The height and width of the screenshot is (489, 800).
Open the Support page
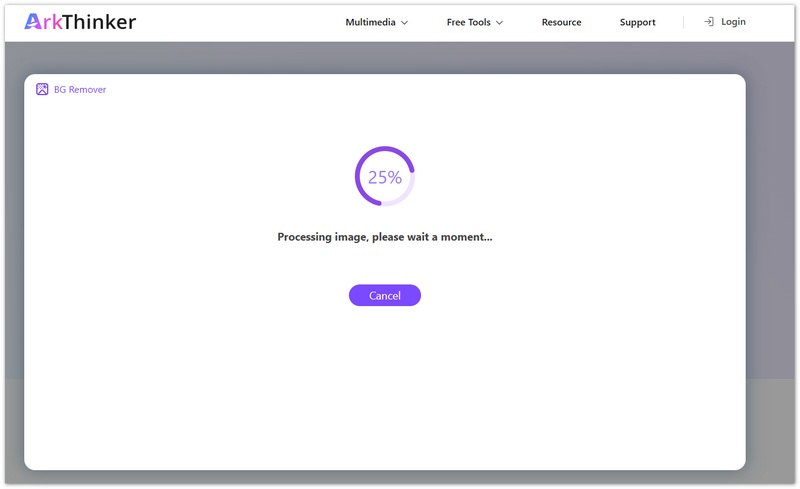[x=637, y=22]
